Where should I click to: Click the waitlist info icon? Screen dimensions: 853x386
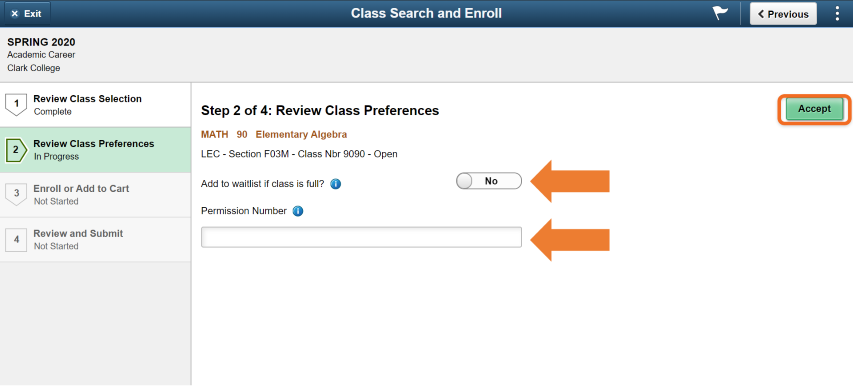[x=336, y=184]
